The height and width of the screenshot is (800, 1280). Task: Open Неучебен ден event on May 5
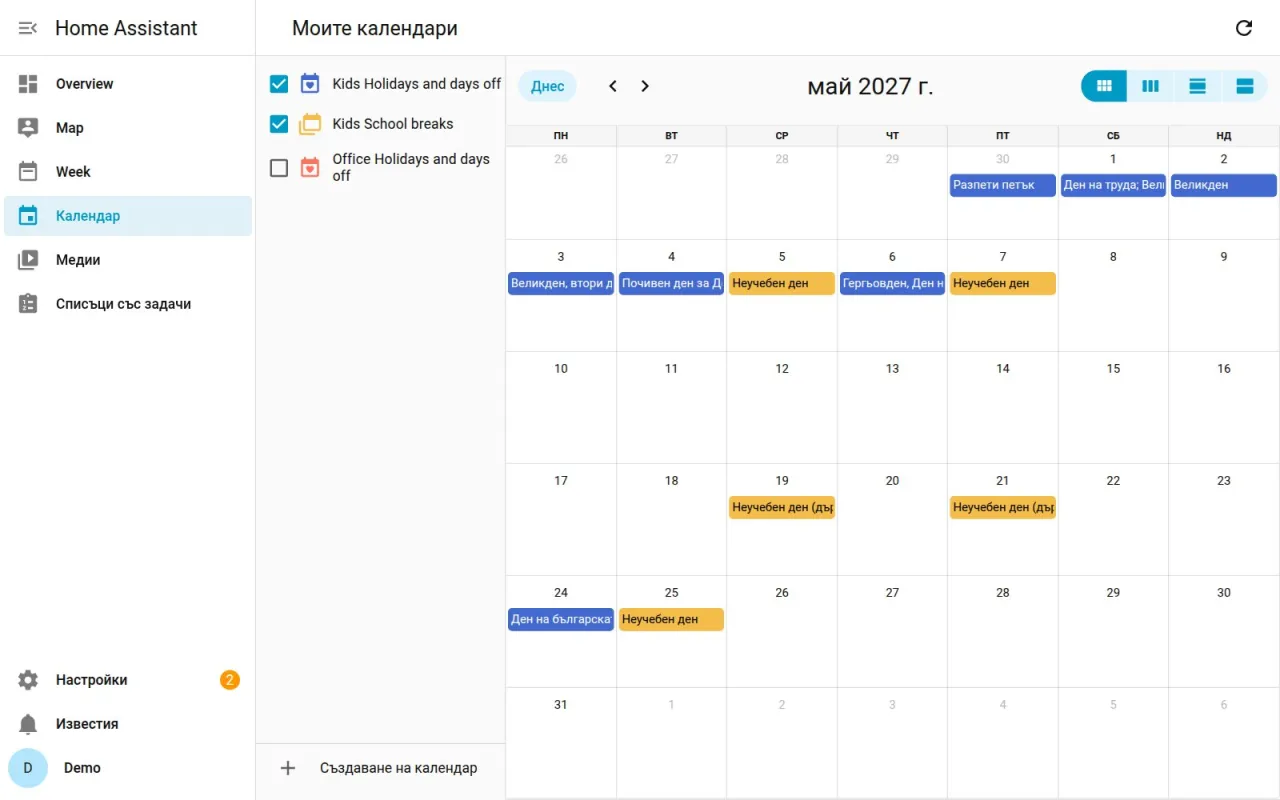click(x=782, y=284)
